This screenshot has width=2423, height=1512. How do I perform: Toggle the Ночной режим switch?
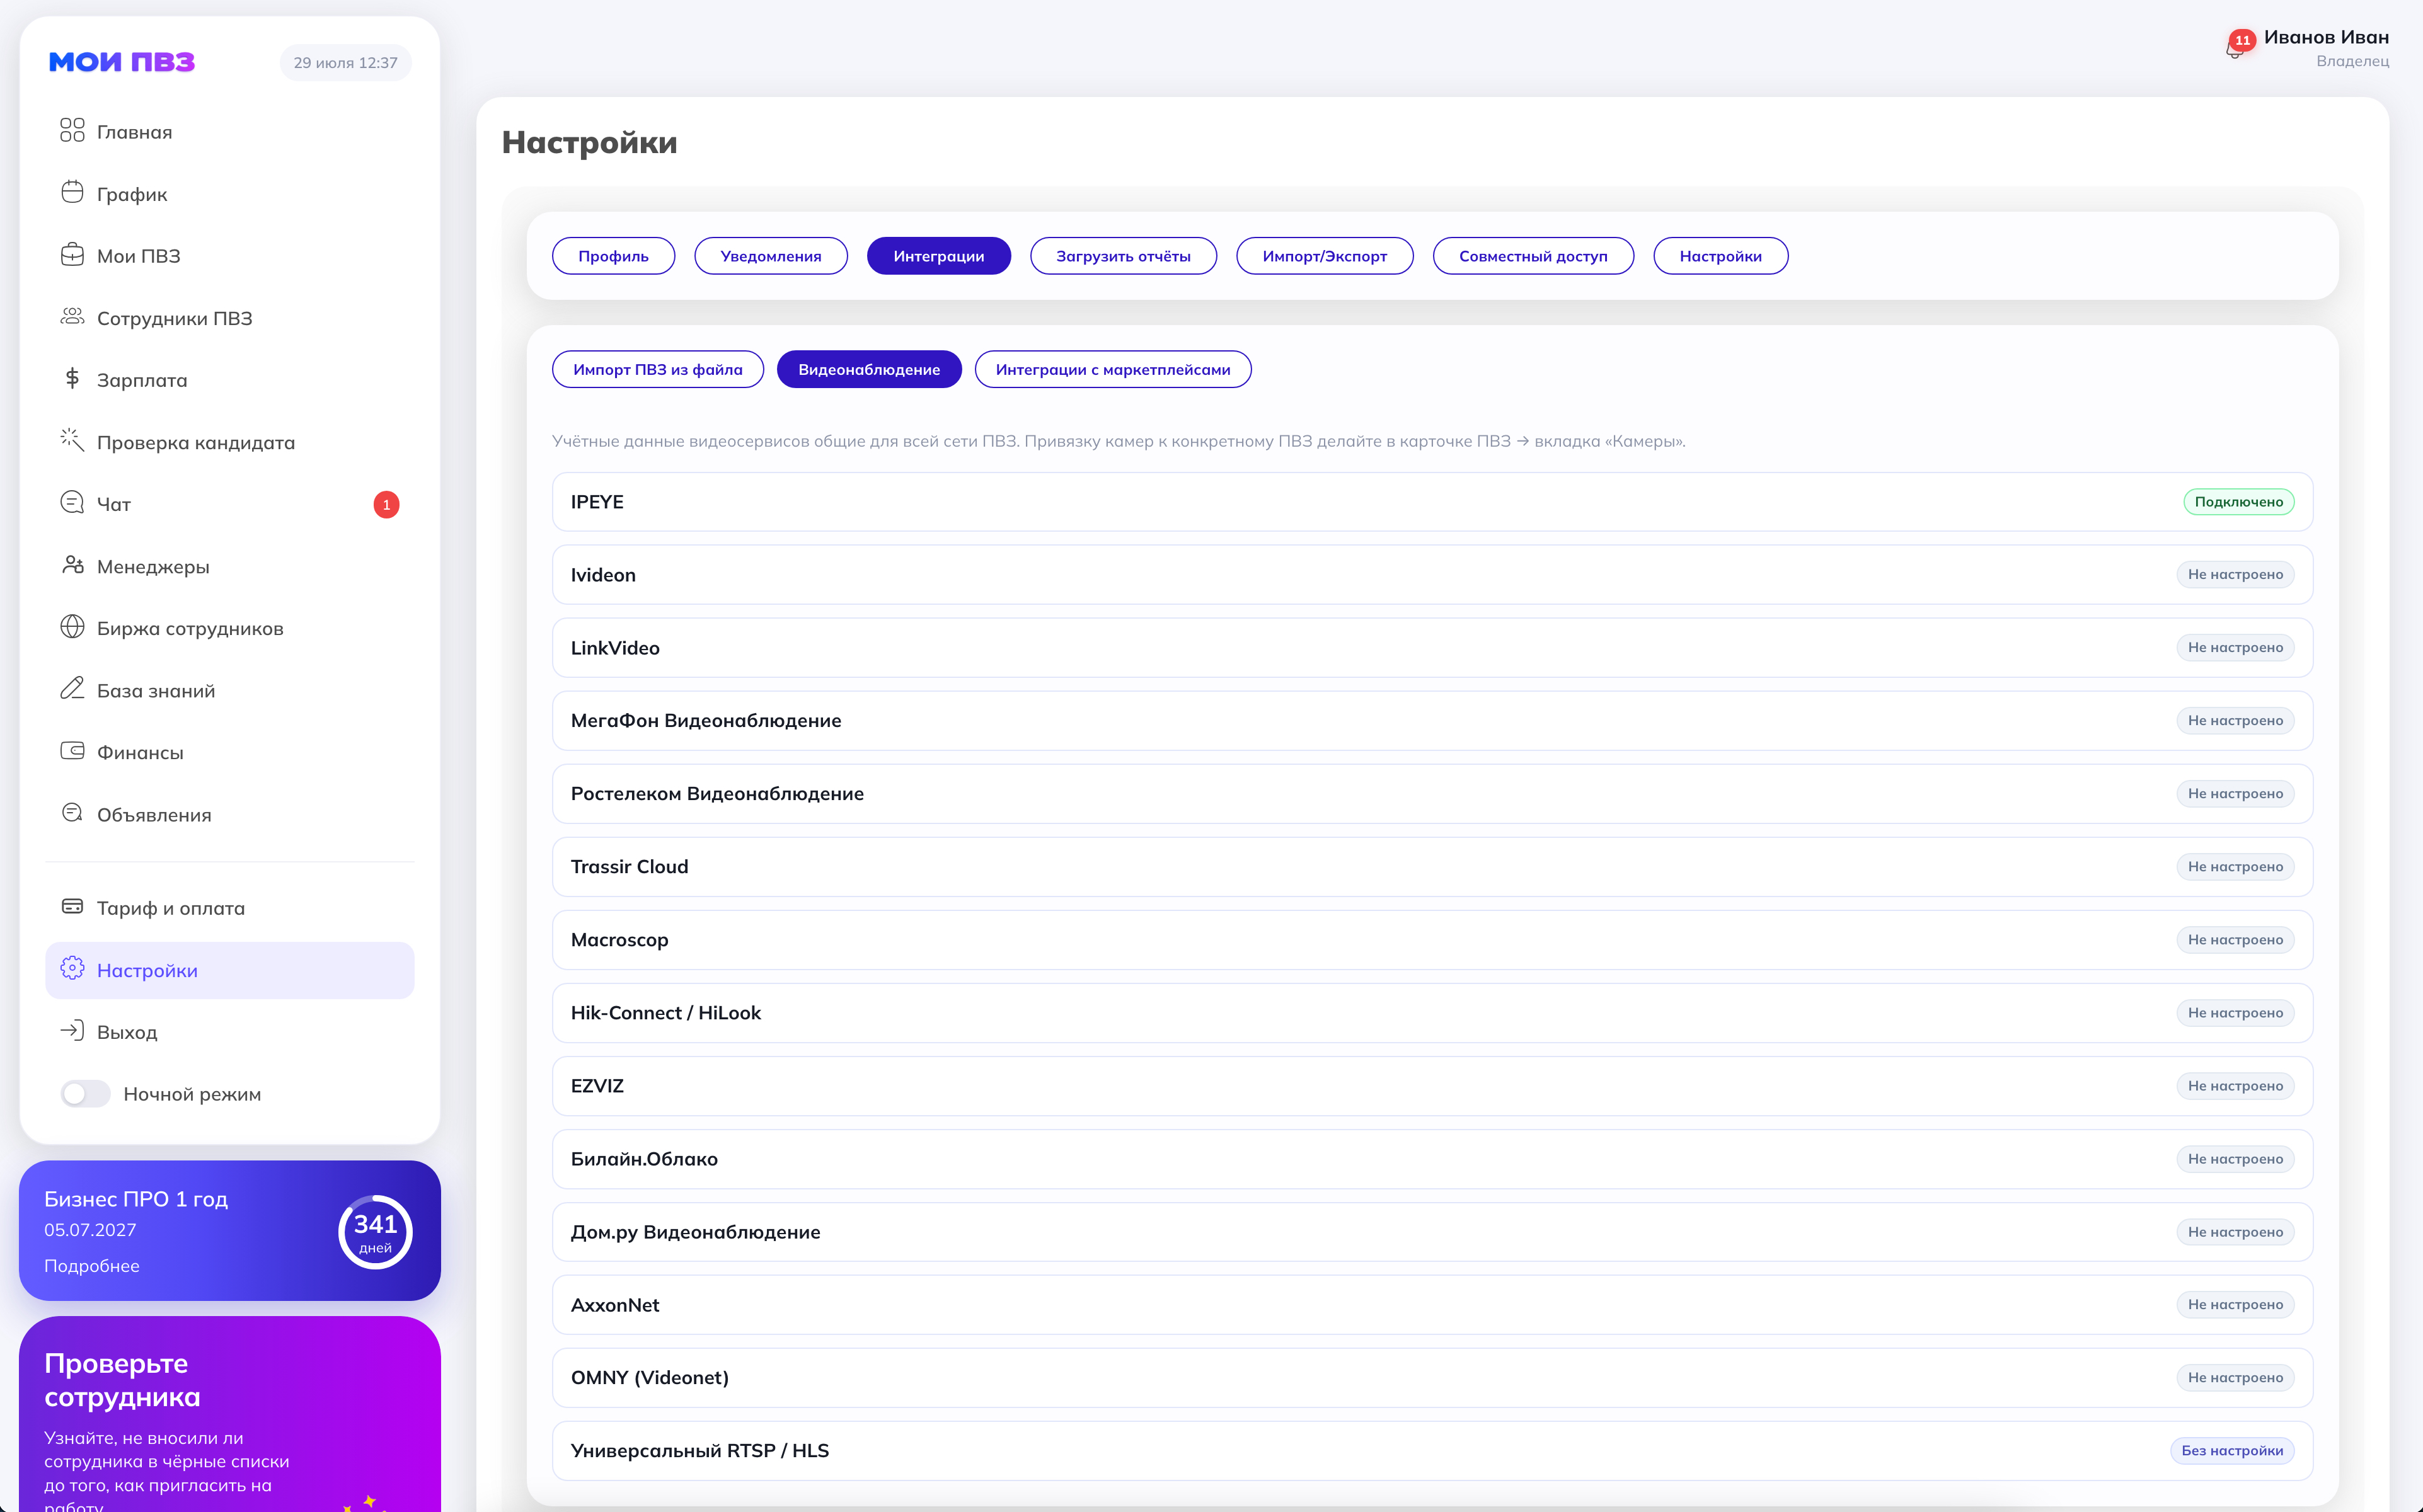point(85,1093)
